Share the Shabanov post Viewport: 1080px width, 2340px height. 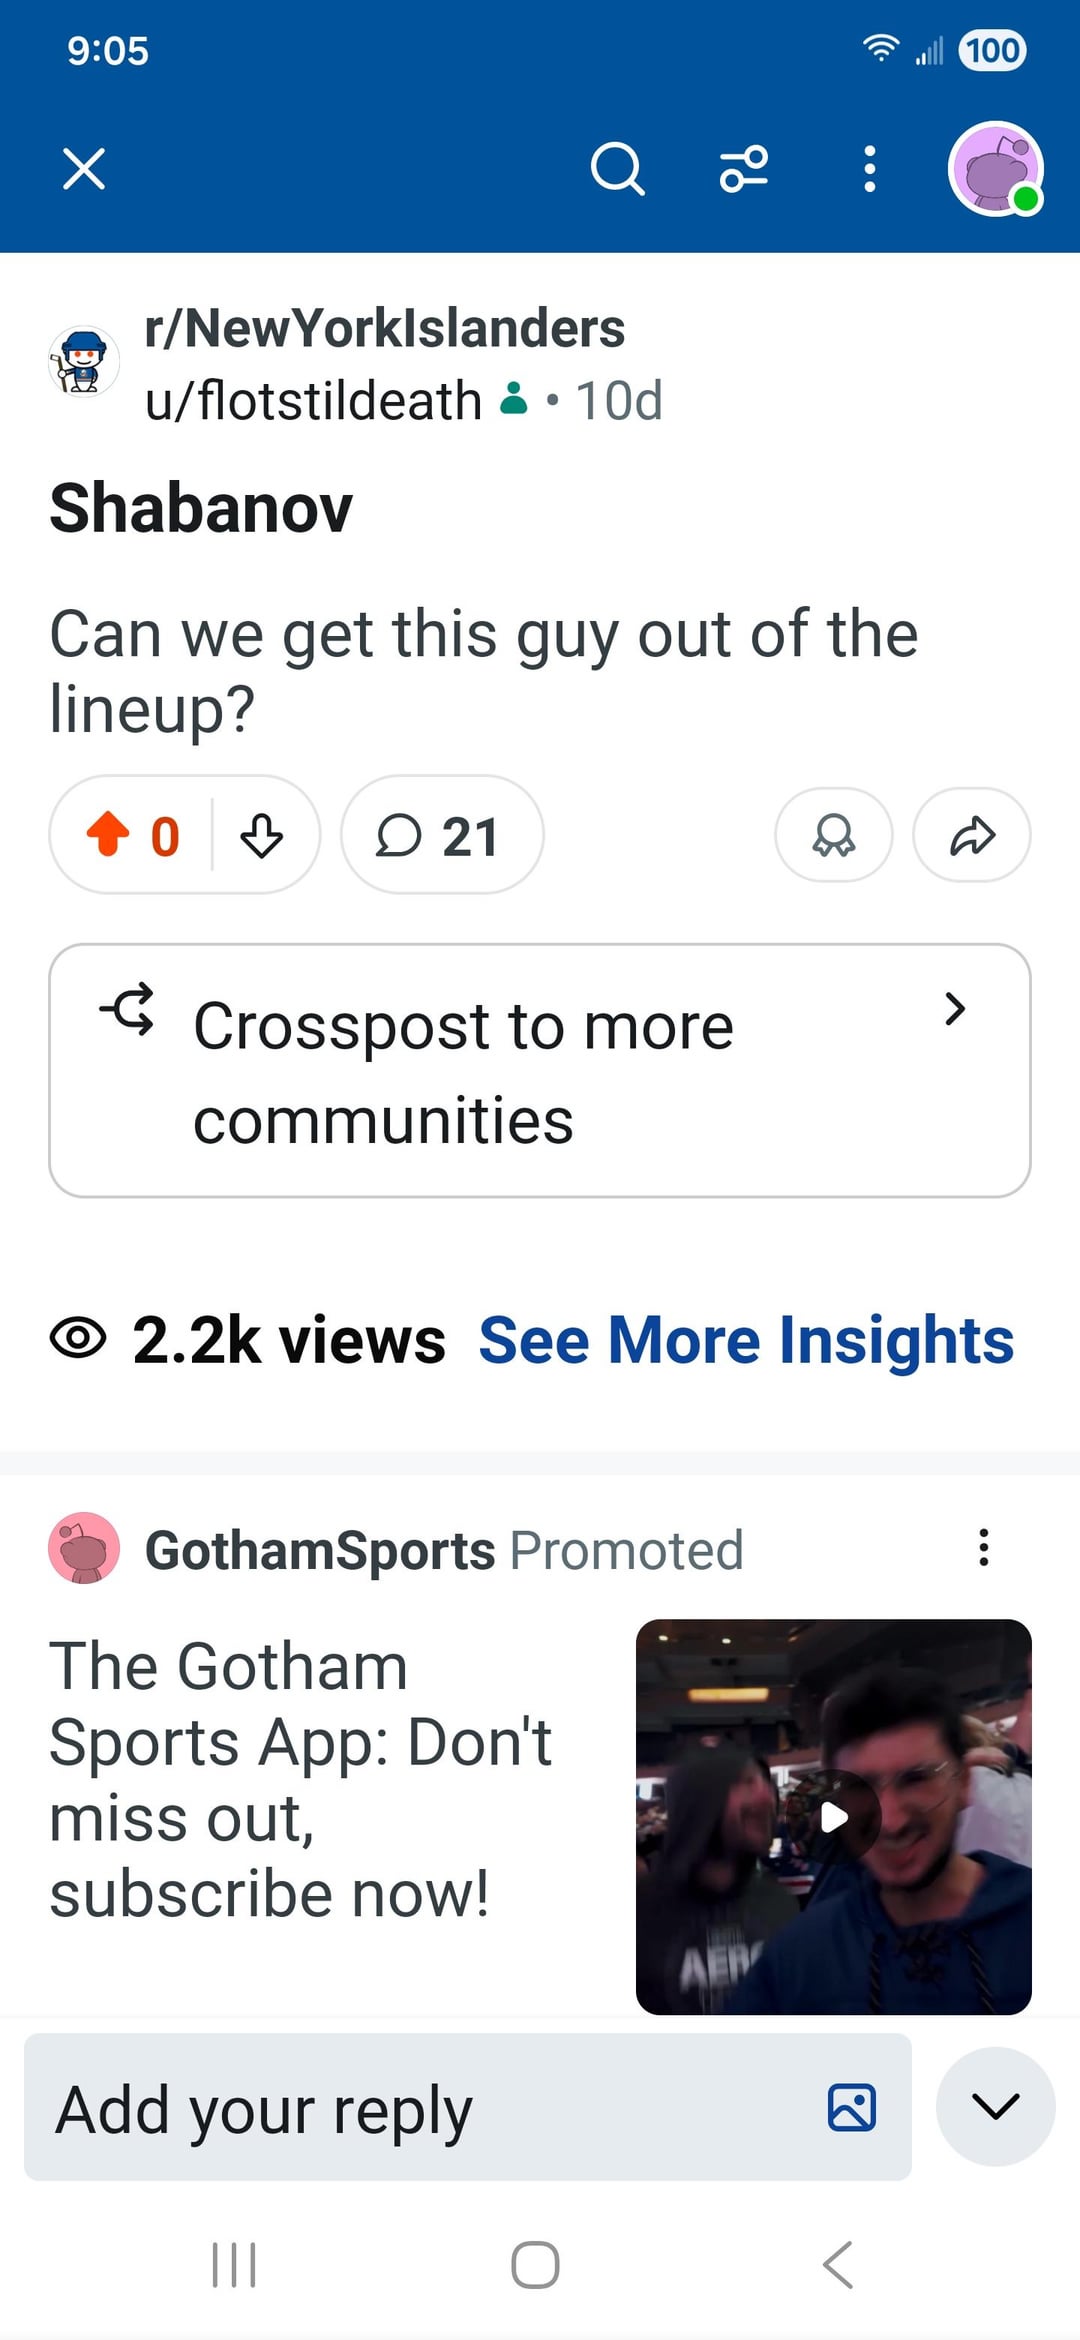click(971, 835)
